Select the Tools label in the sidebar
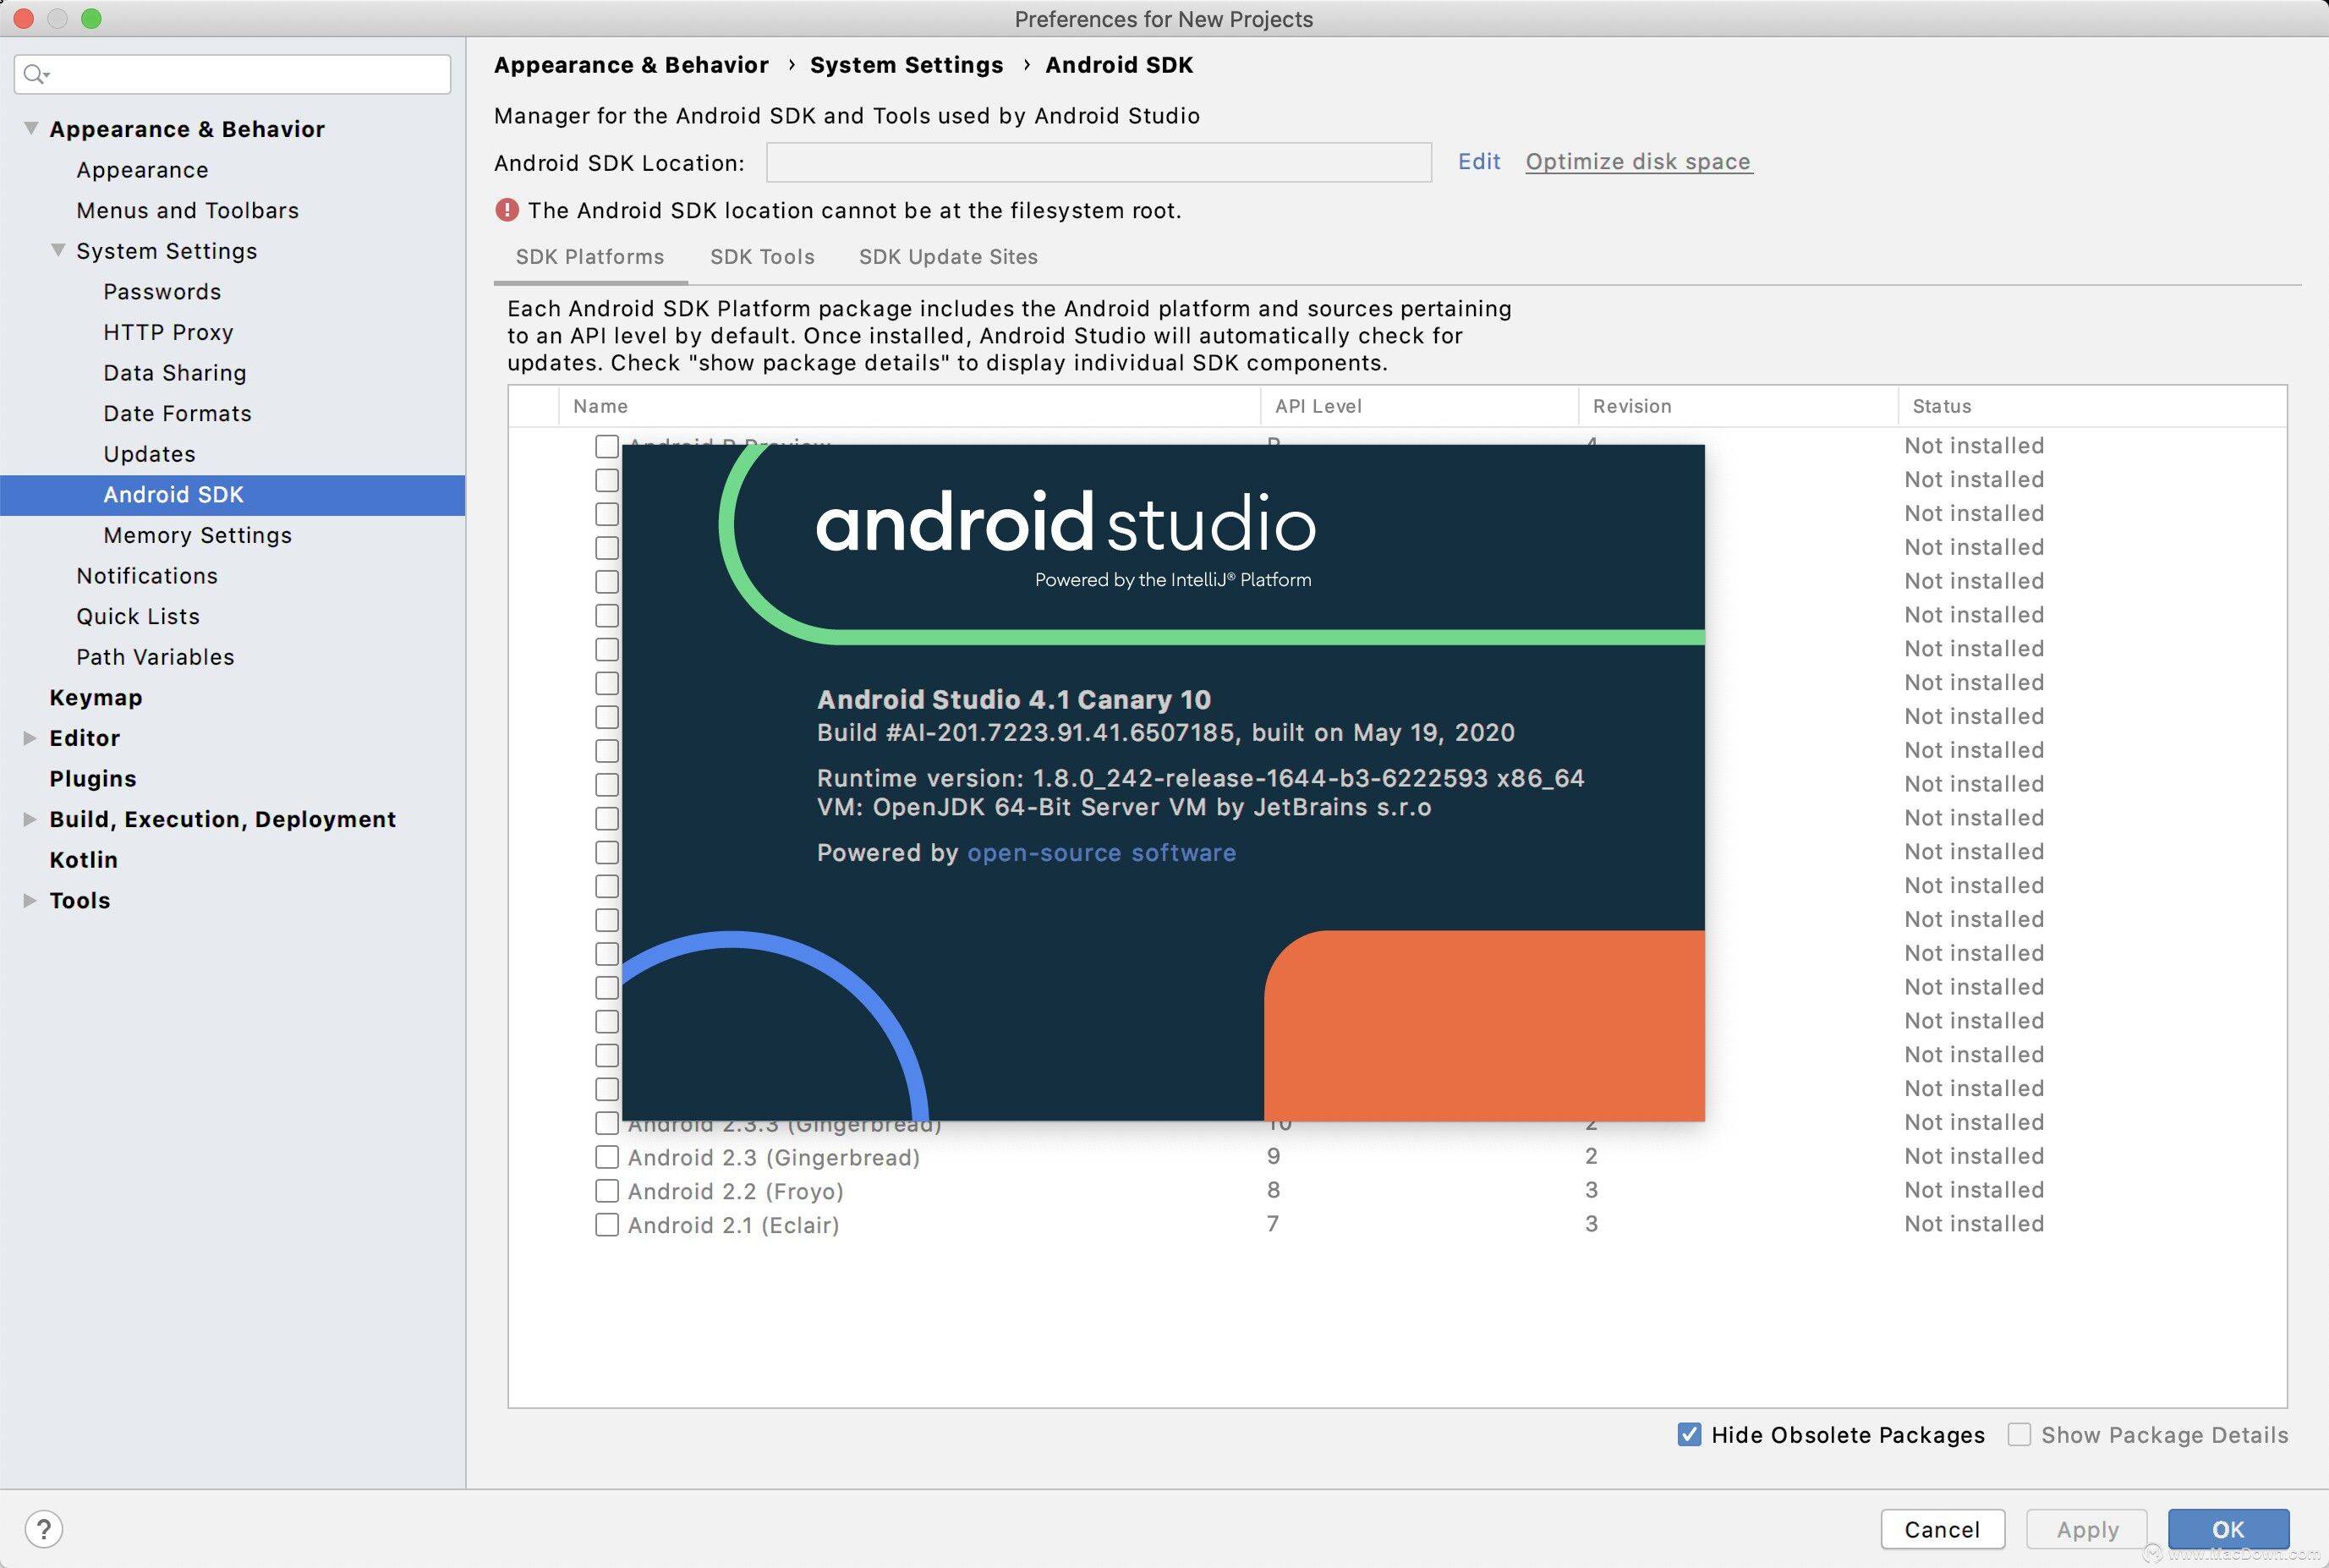 (x=80, y=900)
